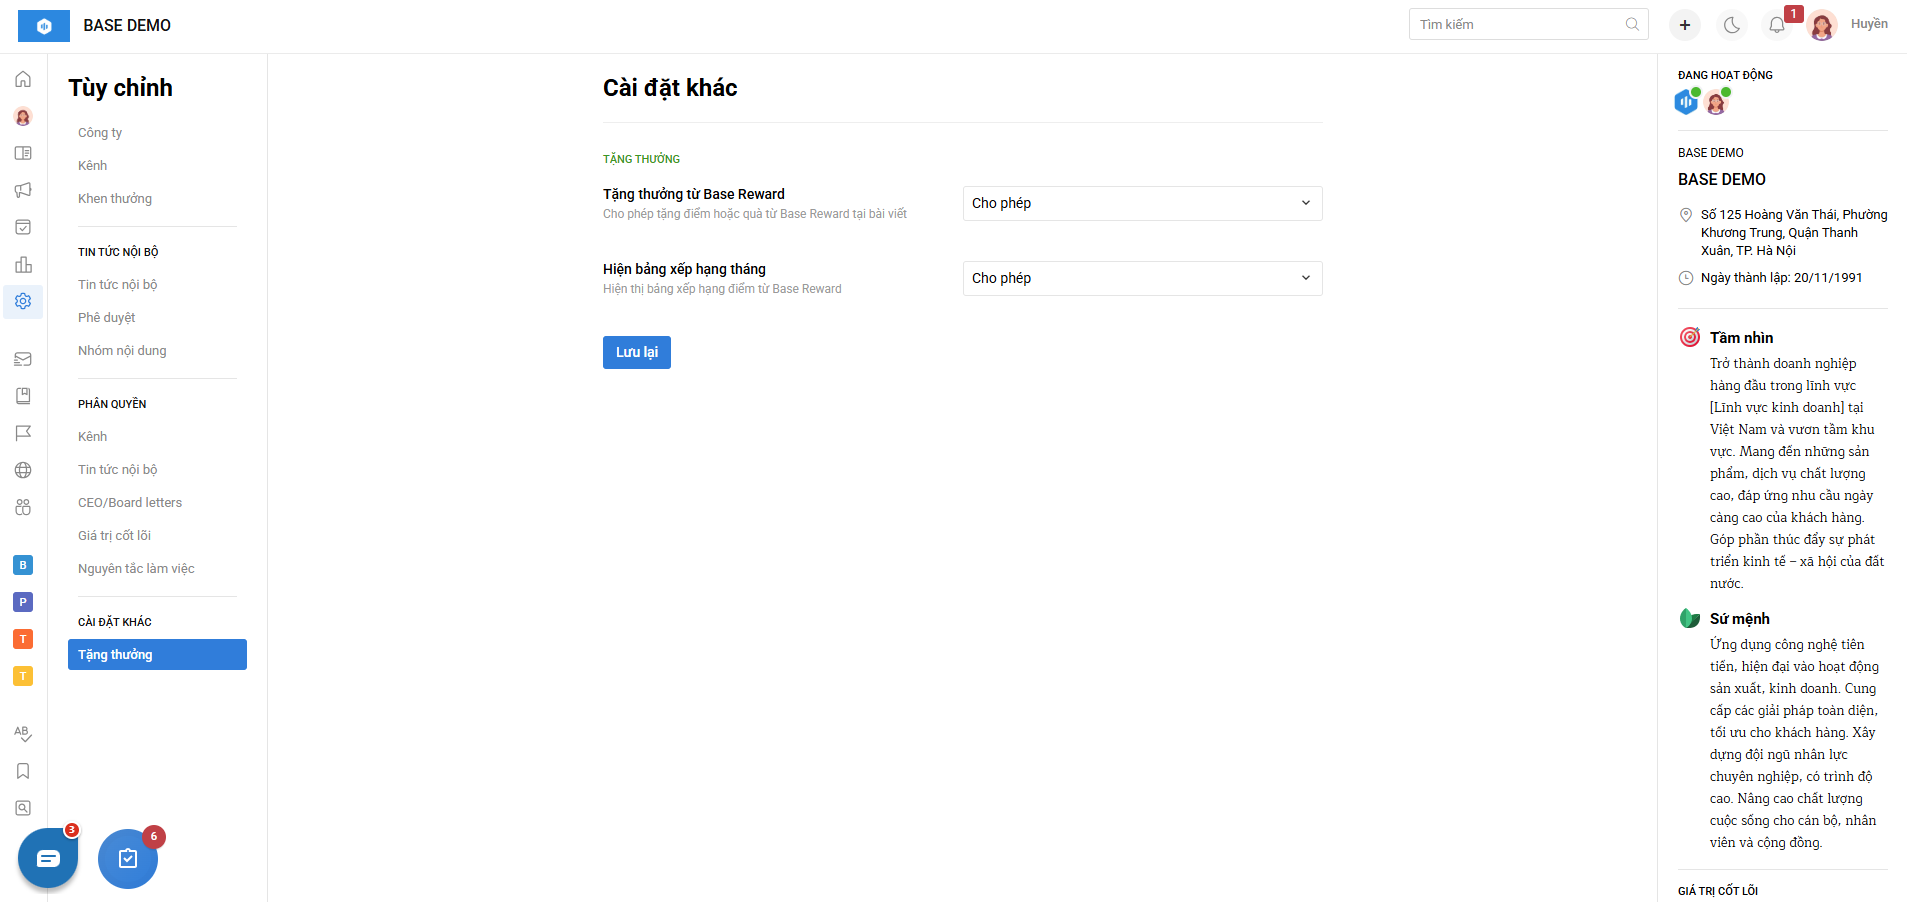
Task: Open the orange T app shortcut
Action: point(23,639)
